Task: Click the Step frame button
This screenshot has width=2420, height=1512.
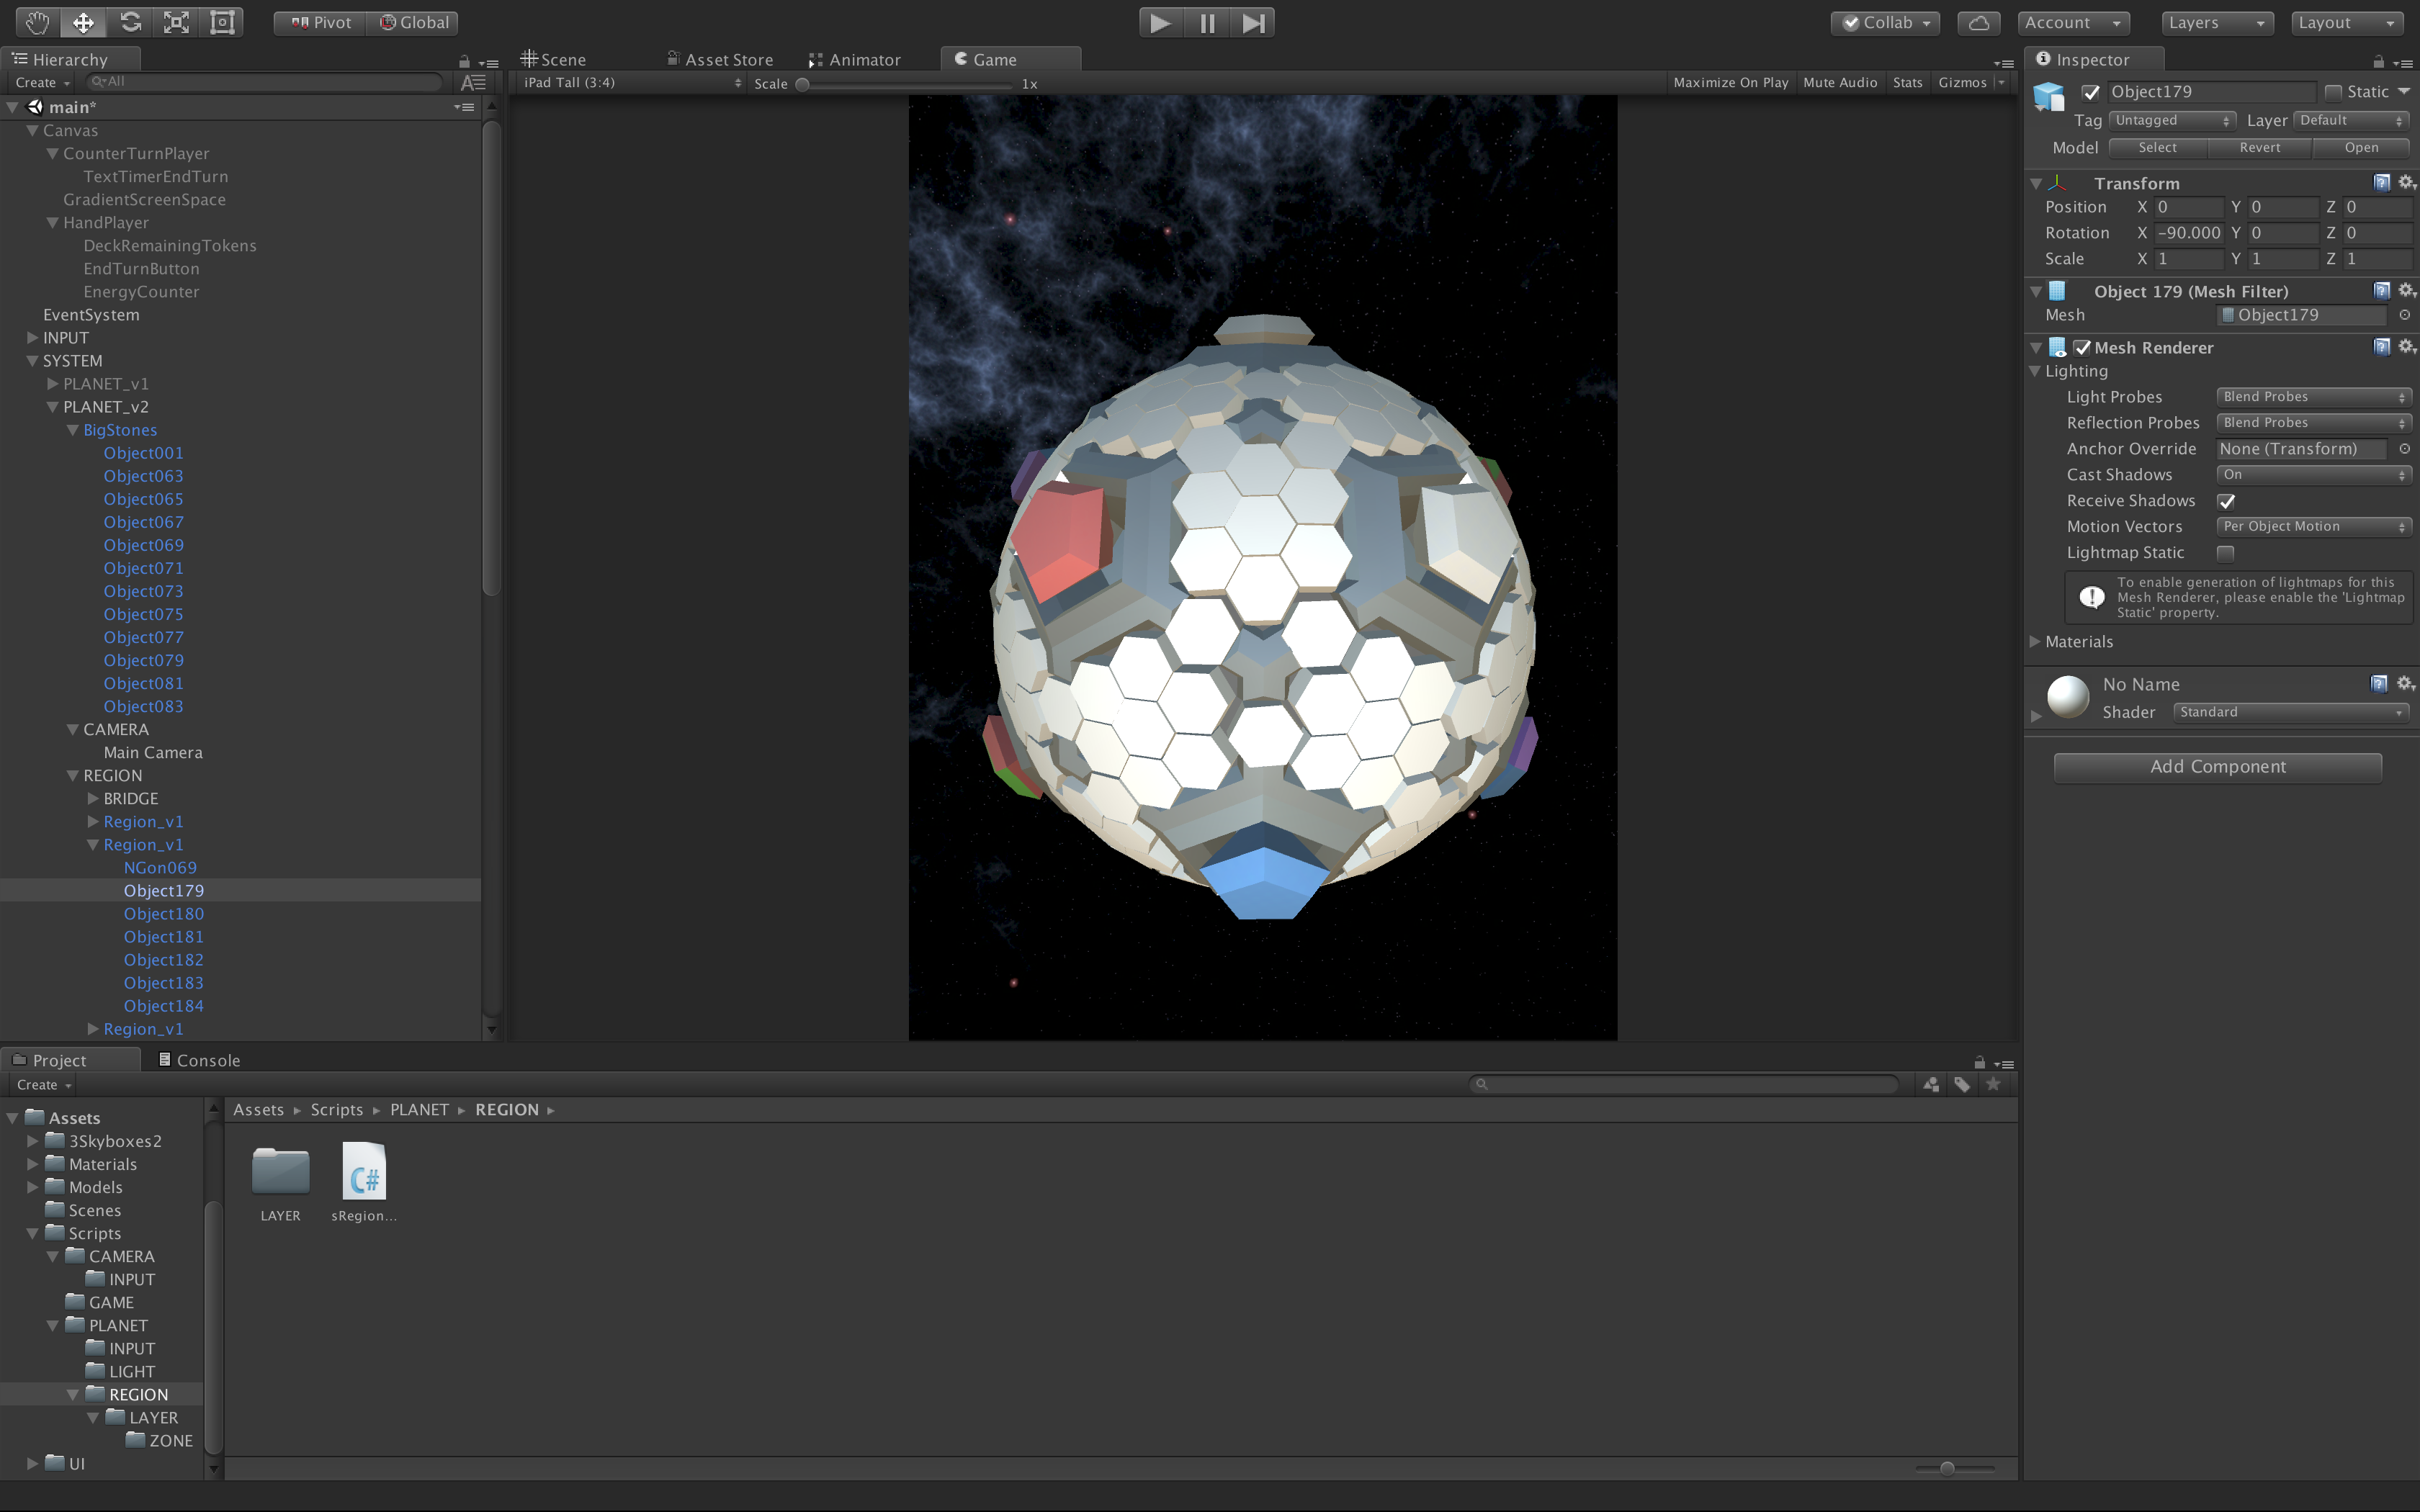Action: tap(1252, 22)
